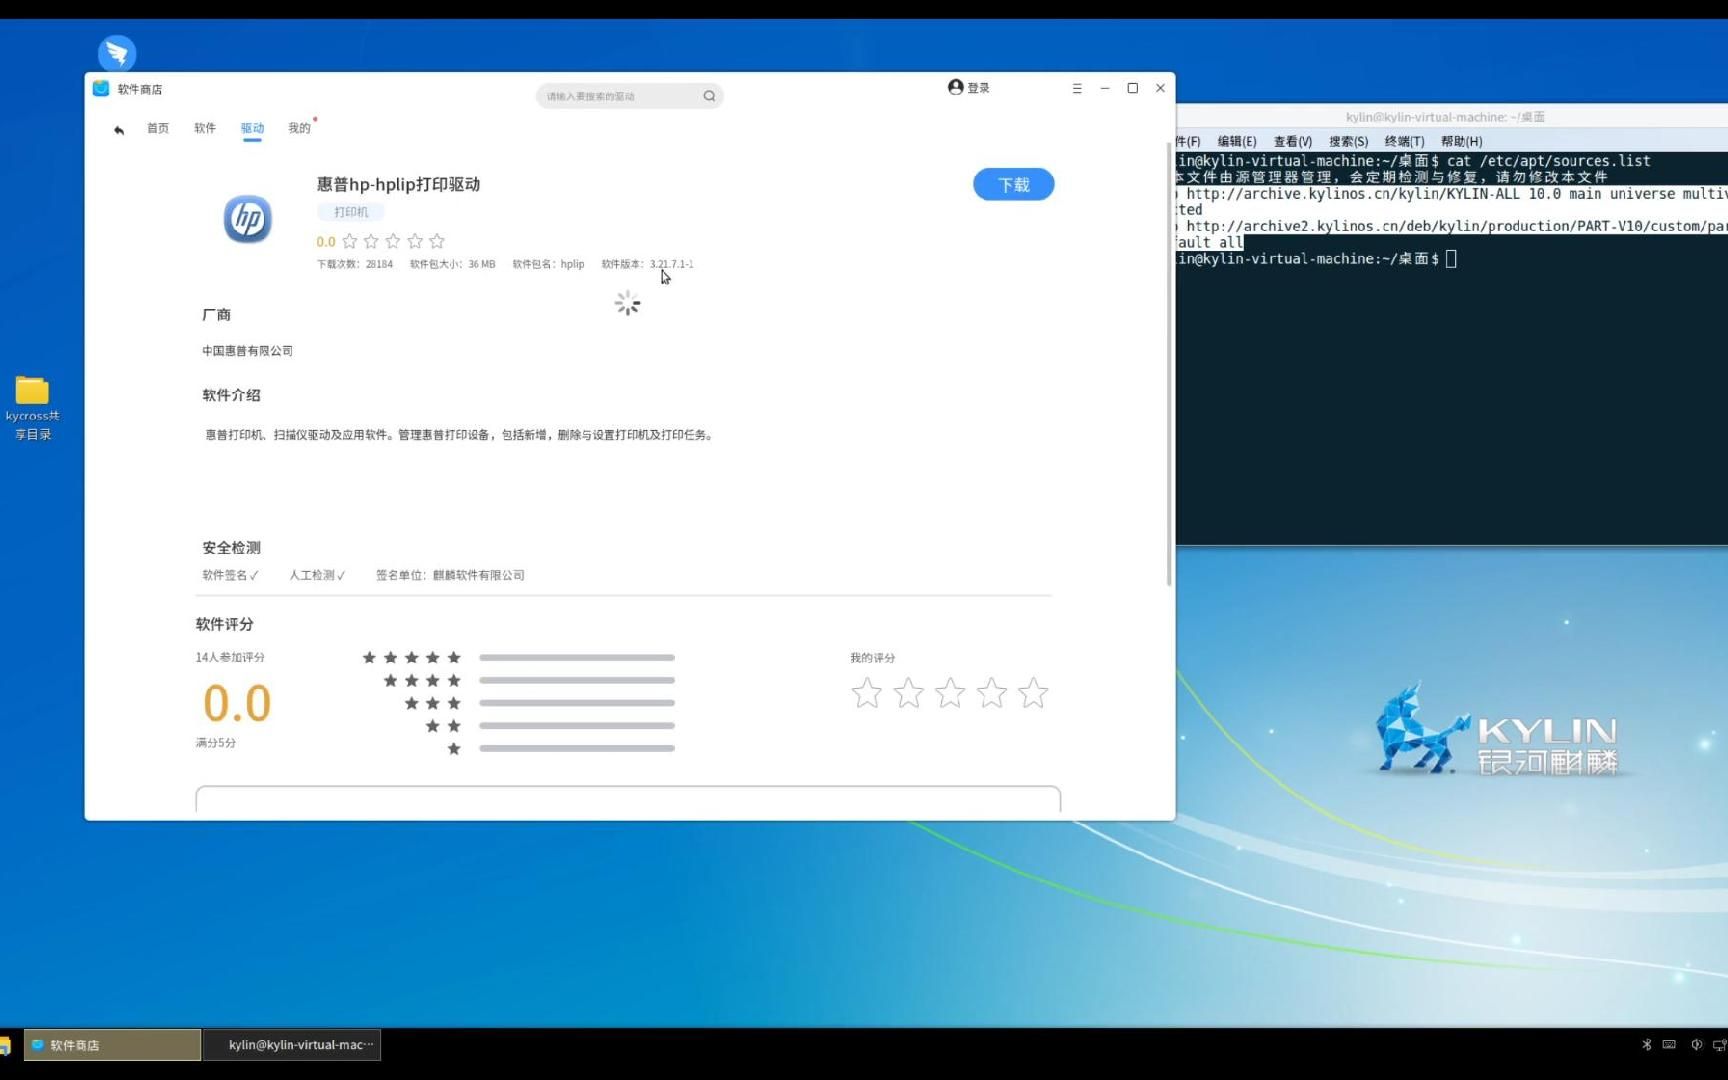Click the 14人参加评分 text
Image resolution: width=1728 pixels, height=1080 pixels.
230,658
